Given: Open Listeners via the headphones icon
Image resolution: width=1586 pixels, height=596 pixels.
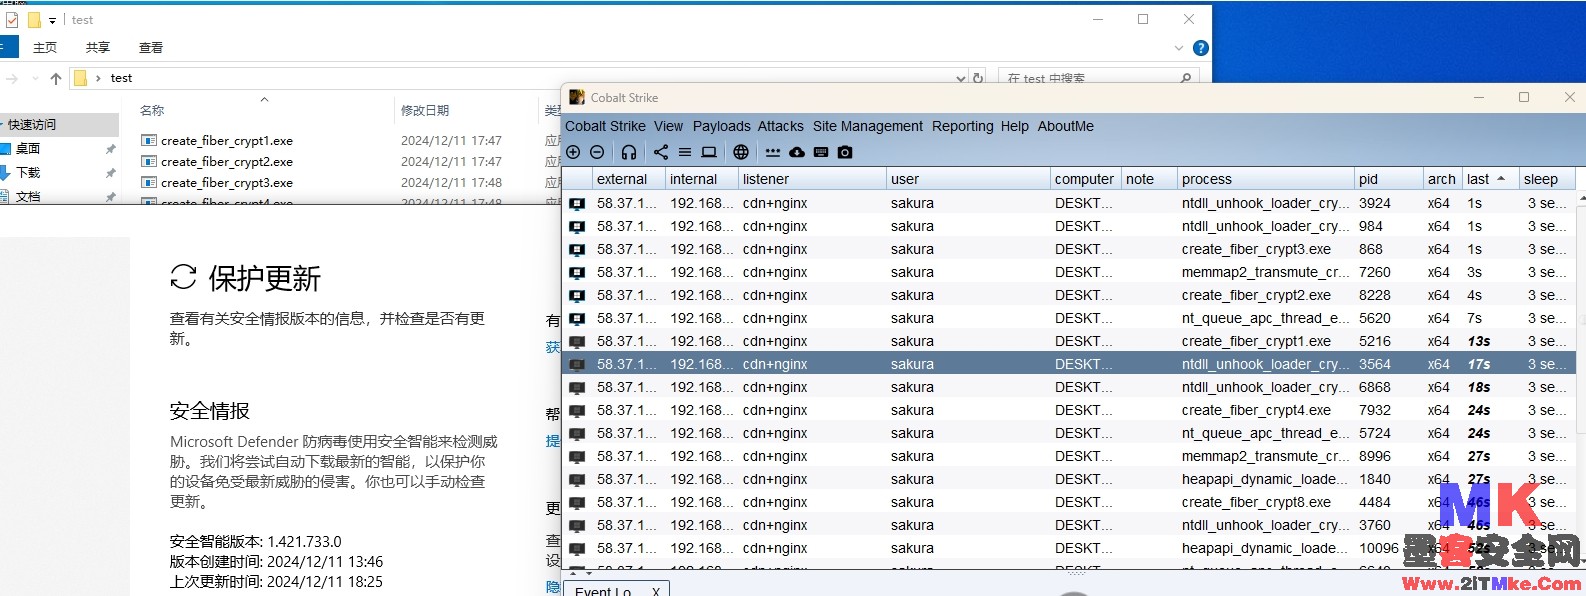Looking at the screenshot, I should click(629, 152).
